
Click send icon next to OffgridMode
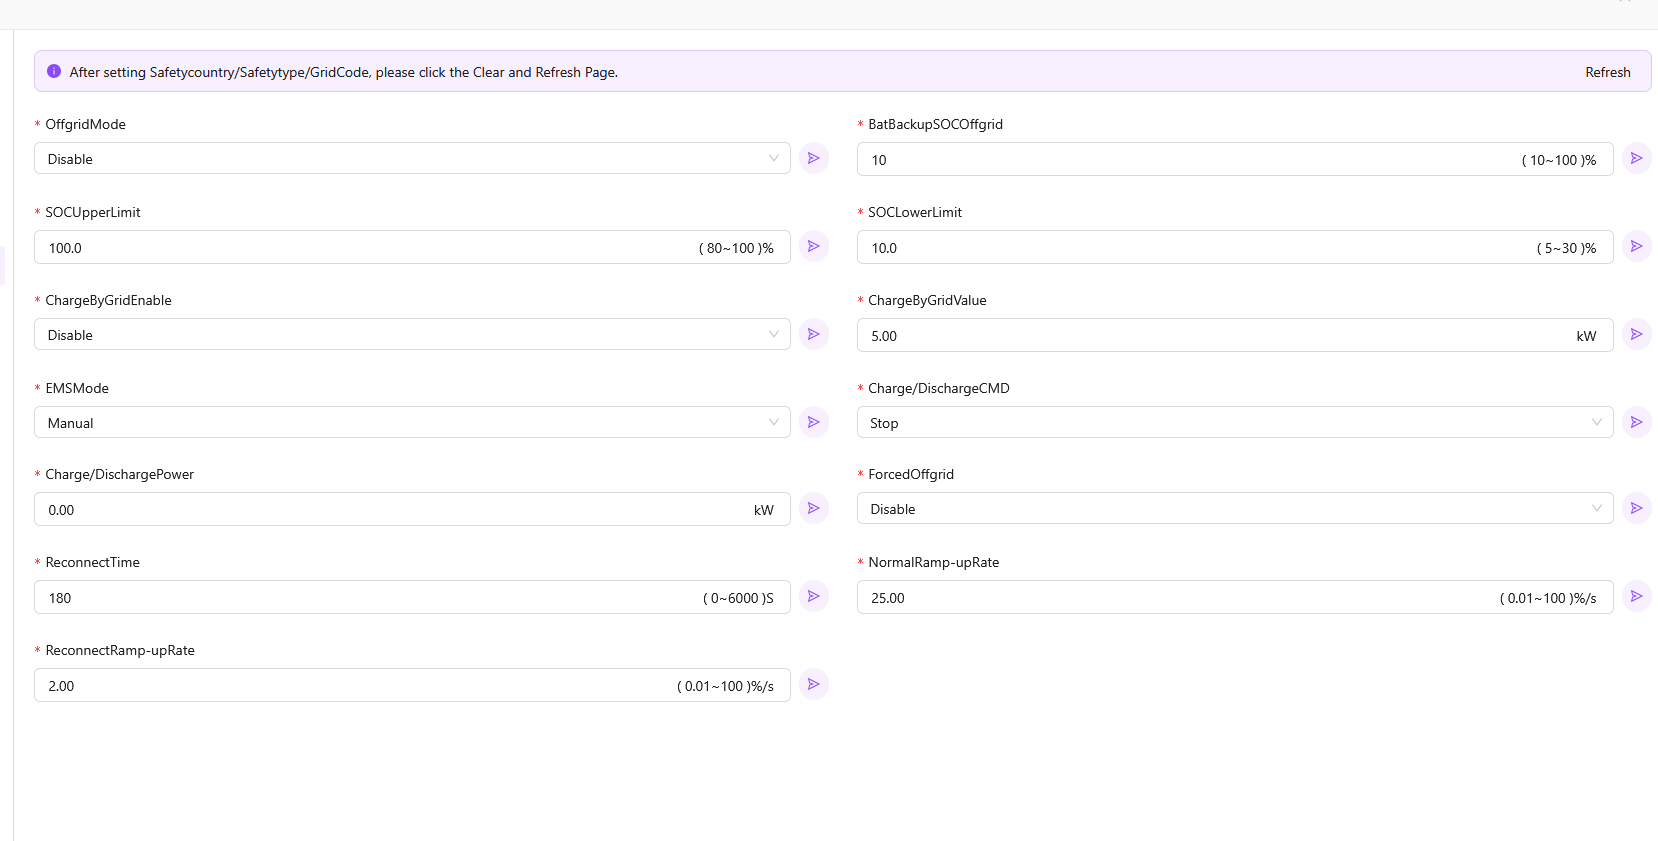pos(814,158)
